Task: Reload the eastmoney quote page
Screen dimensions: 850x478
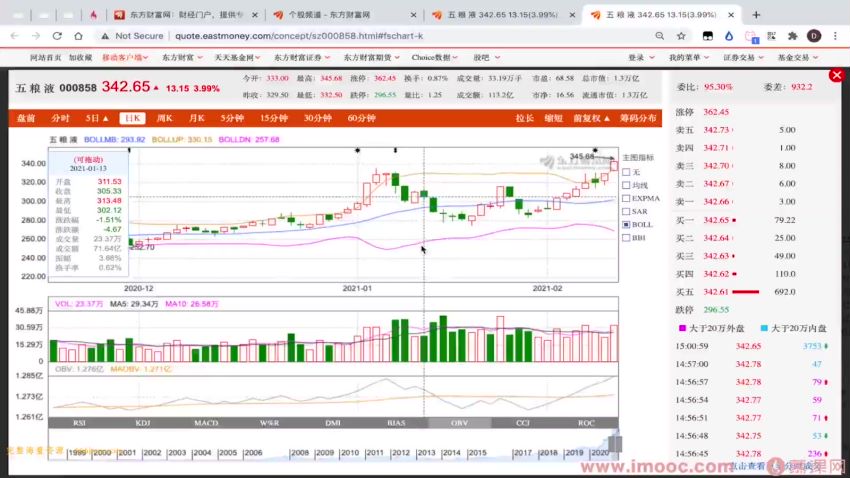Action: 57,36
